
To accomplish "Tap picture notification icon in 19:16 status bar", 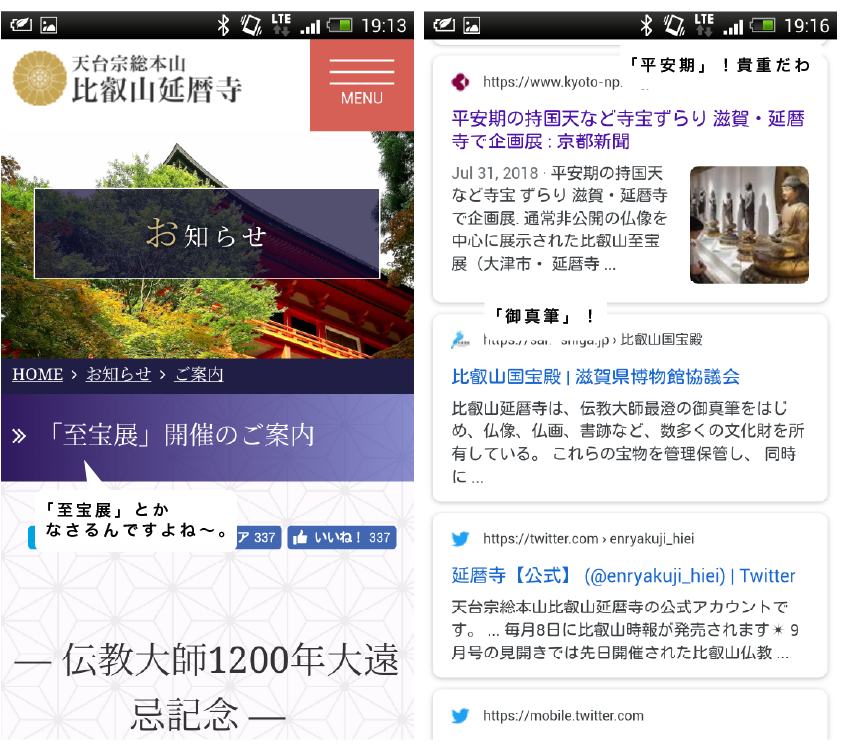I will (471, 25).
